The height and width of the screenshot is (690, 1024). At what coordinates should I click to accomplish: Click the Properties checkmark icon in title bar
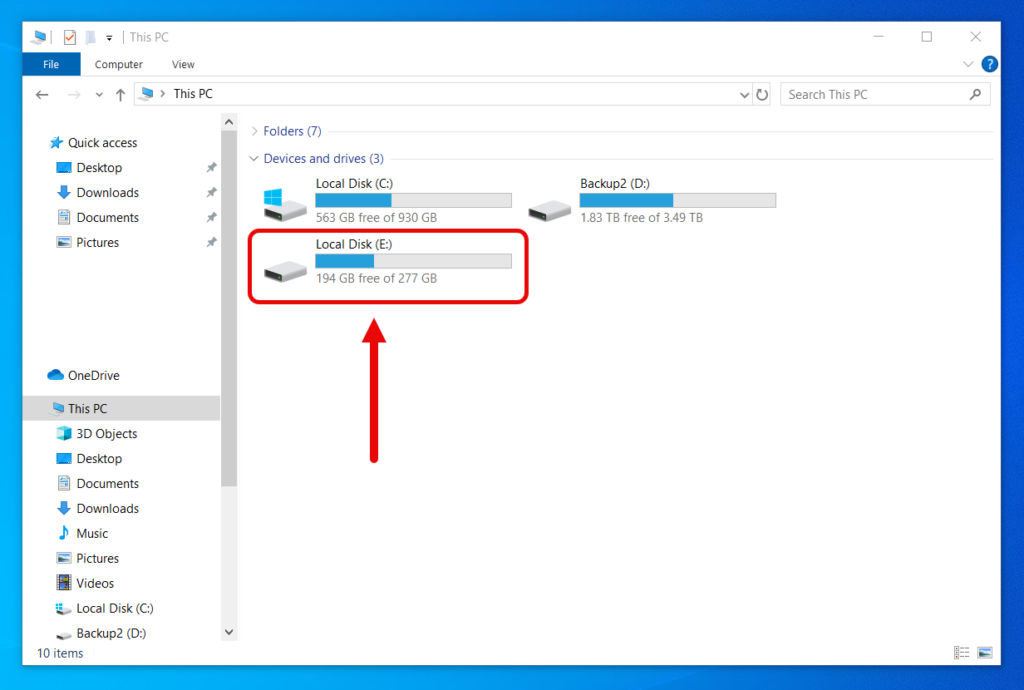click(x=69, y=37)
